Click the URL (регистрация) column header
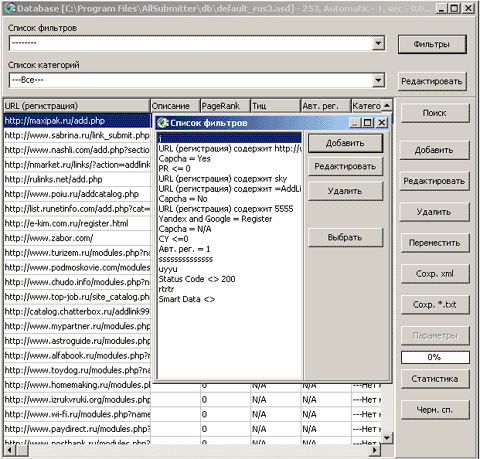Viewport: 480px width, 459px height. pyautogui.click(x=77, y=106)
